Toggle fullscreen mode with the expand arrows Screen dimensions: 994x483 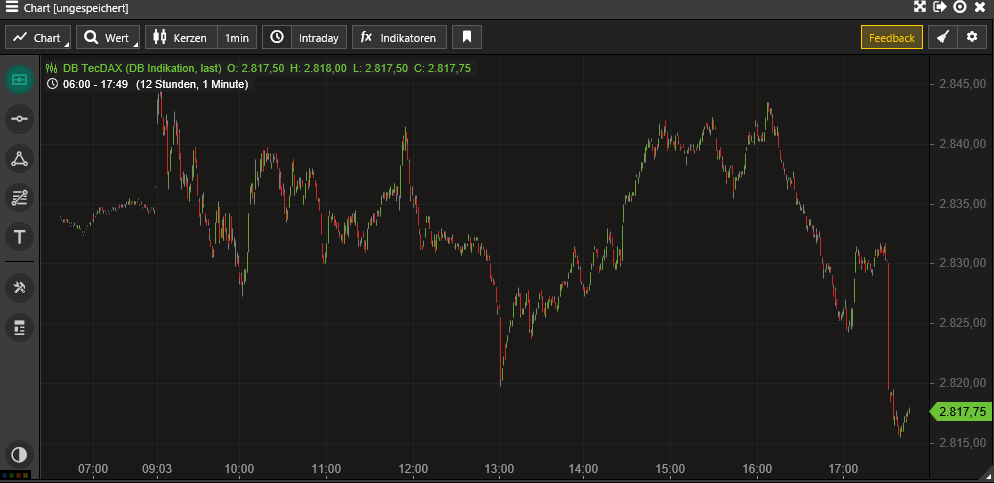pos(920,7)
